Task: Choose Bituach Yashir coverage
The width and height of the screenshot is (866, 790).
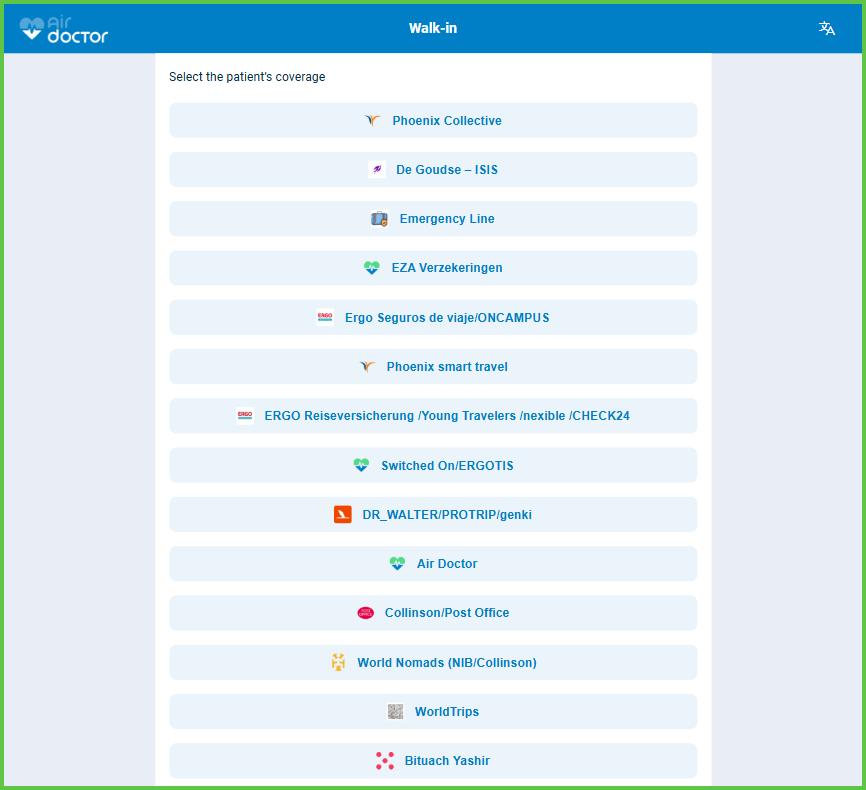Action: point(433,761)
